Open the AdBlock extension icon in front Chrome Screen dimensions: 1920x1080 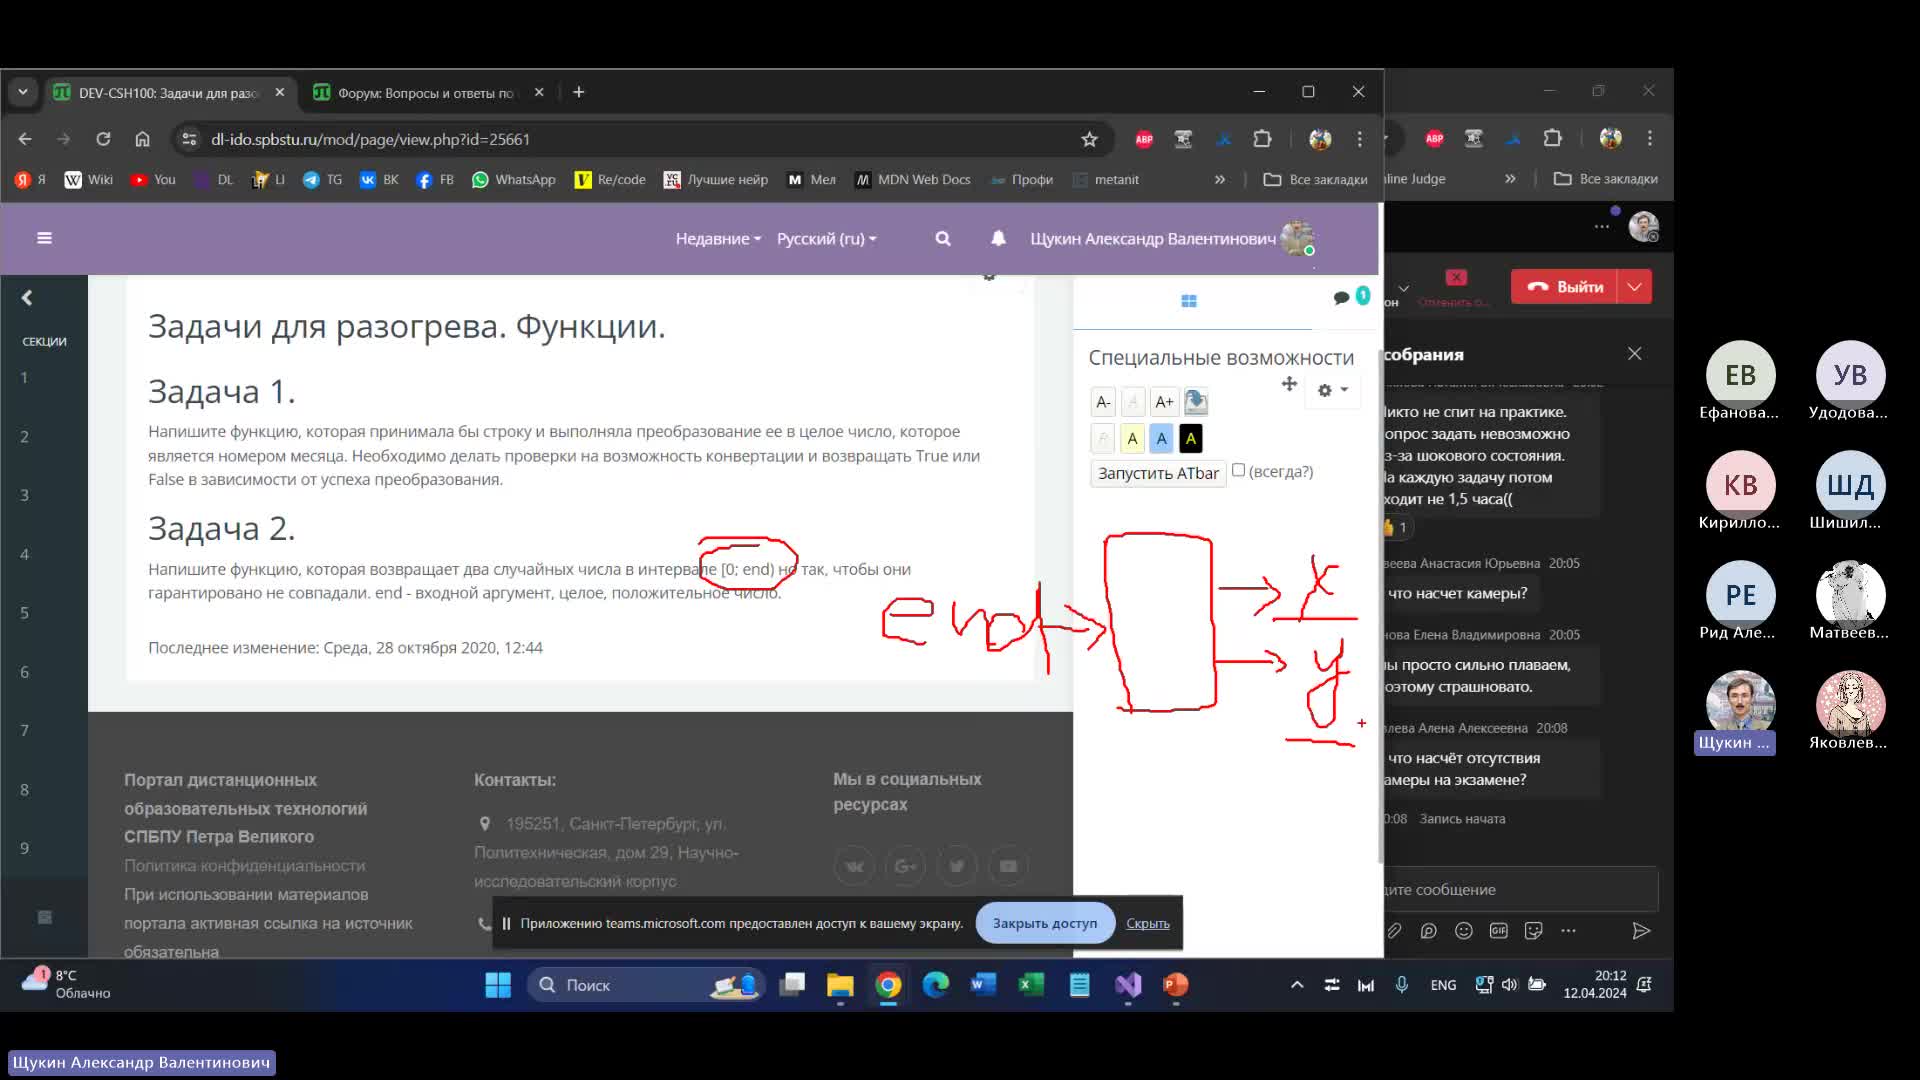pyautogui.click(x=1144, y=139)
